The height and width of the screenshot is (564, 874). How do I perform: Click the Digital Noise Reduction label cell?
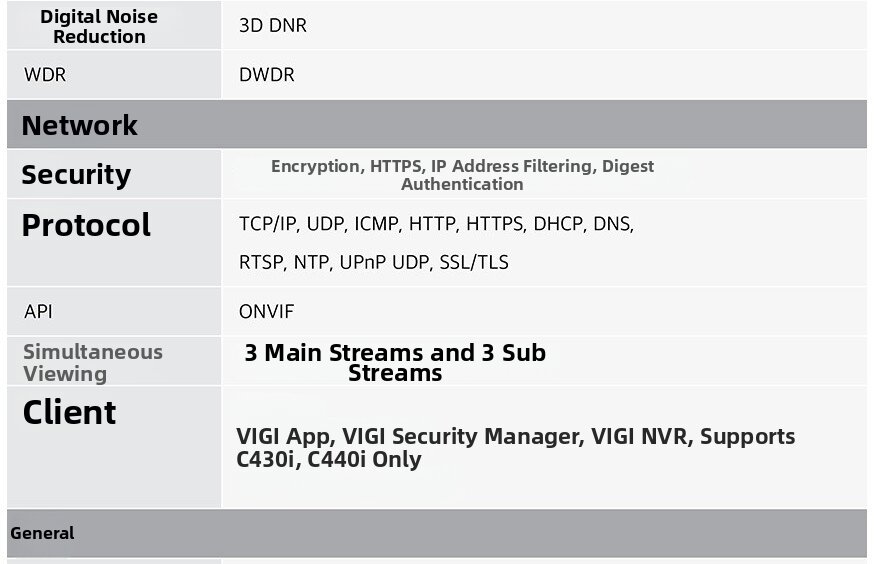99,27
